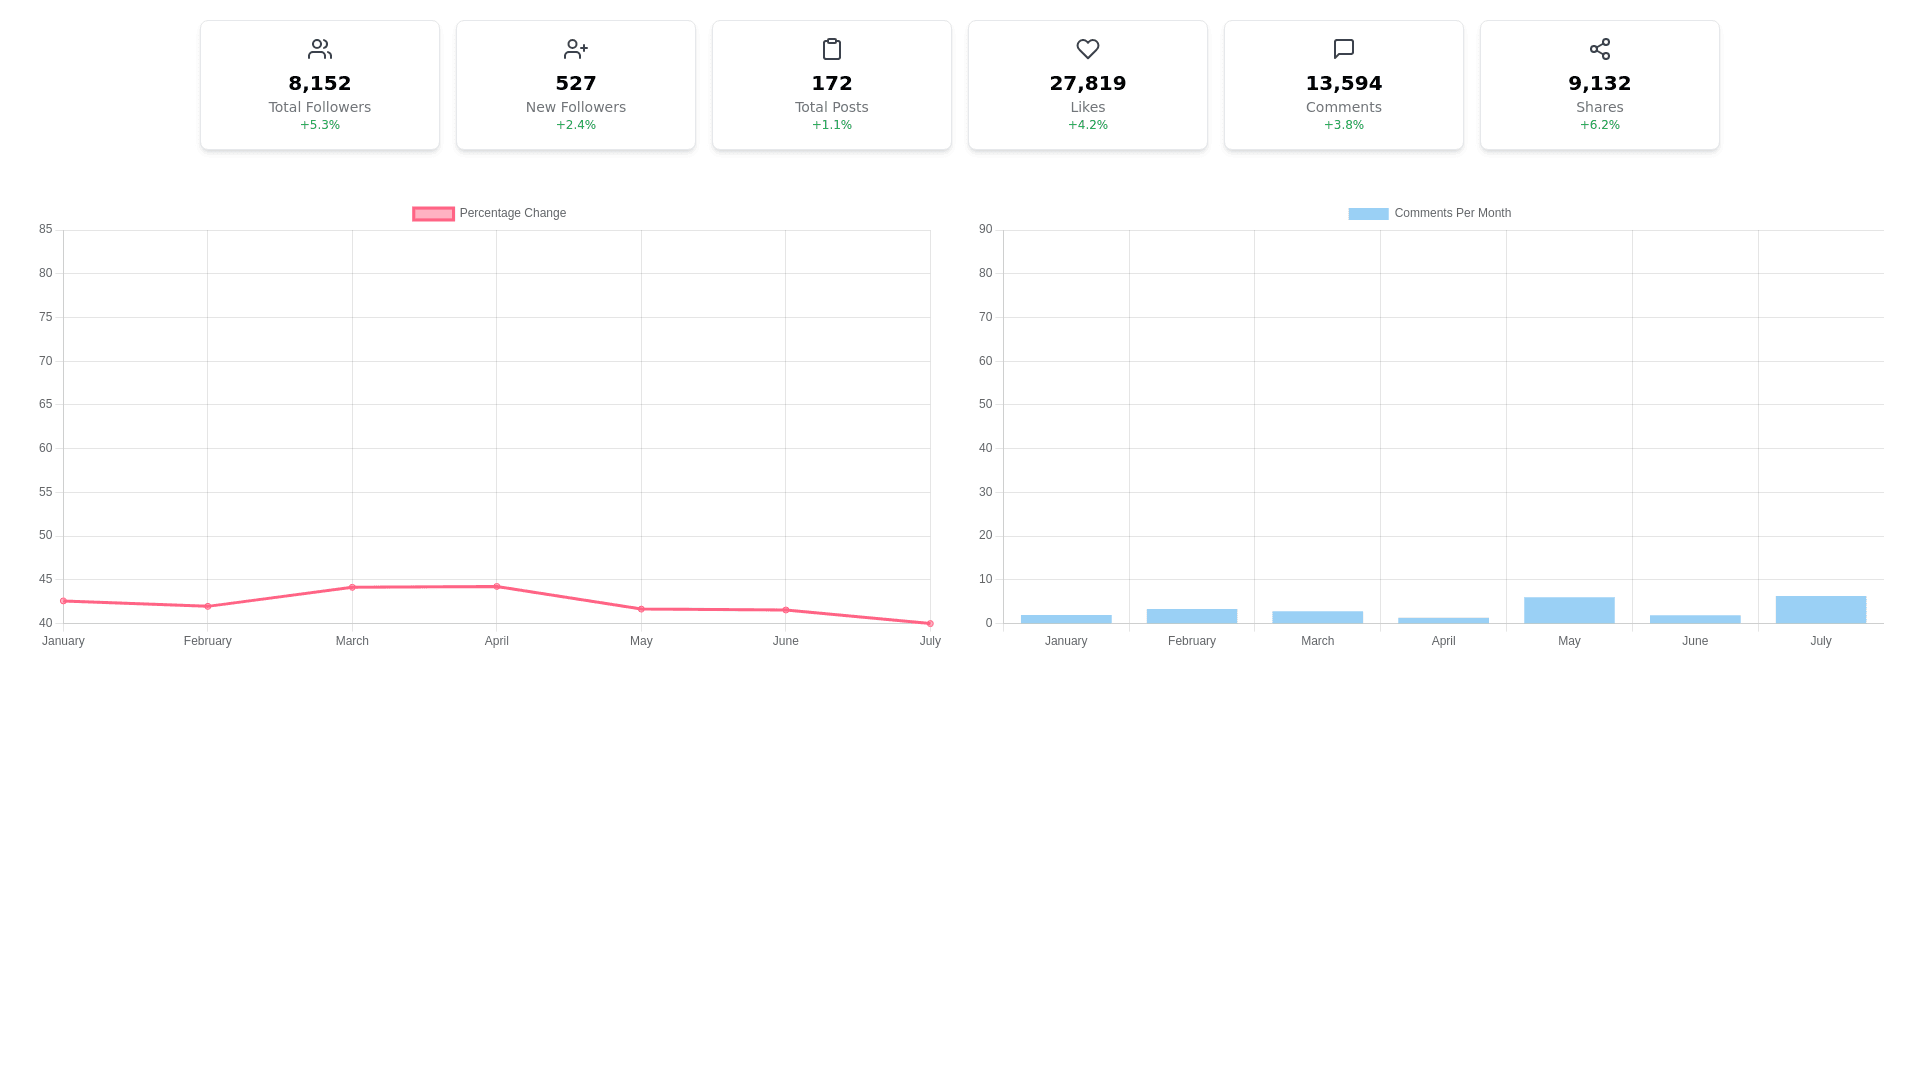The height and width of the screenshot is (1080, 1920).
Task: Click the 27,819 Likes value
Action: point(1087,83)
